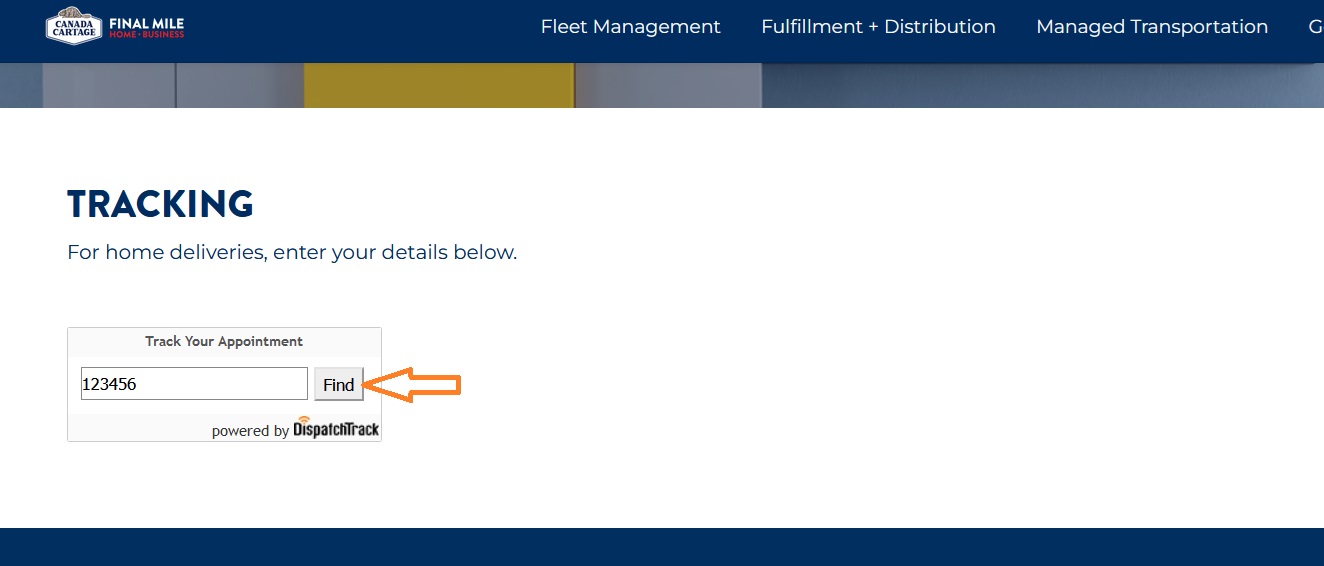Click the orange arrow pointing at Find
Viewport: 1324px width, 566px height.
412,384
